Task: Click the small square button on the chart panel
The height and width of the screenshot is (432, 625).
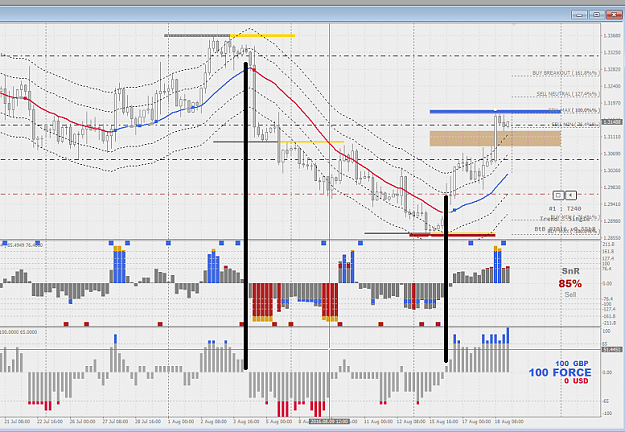Action: click(x=558, y=195)
